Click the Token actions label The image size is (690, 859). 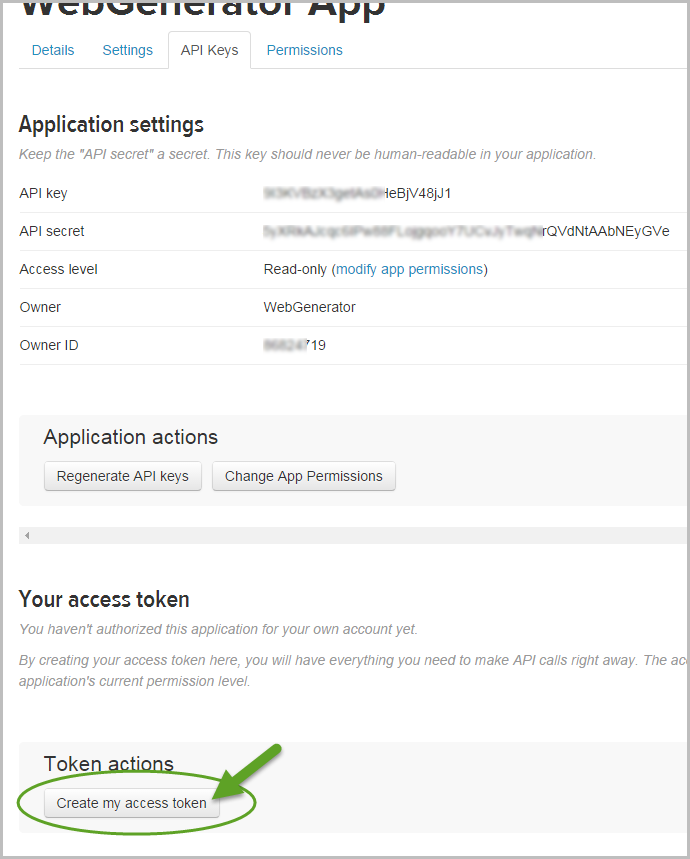coord(108,764)
